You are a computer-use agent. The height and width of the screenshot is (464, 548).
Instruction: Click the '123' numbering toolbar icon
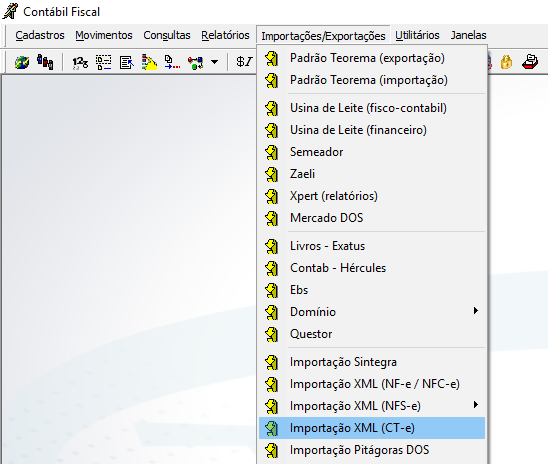coord(80,63)
